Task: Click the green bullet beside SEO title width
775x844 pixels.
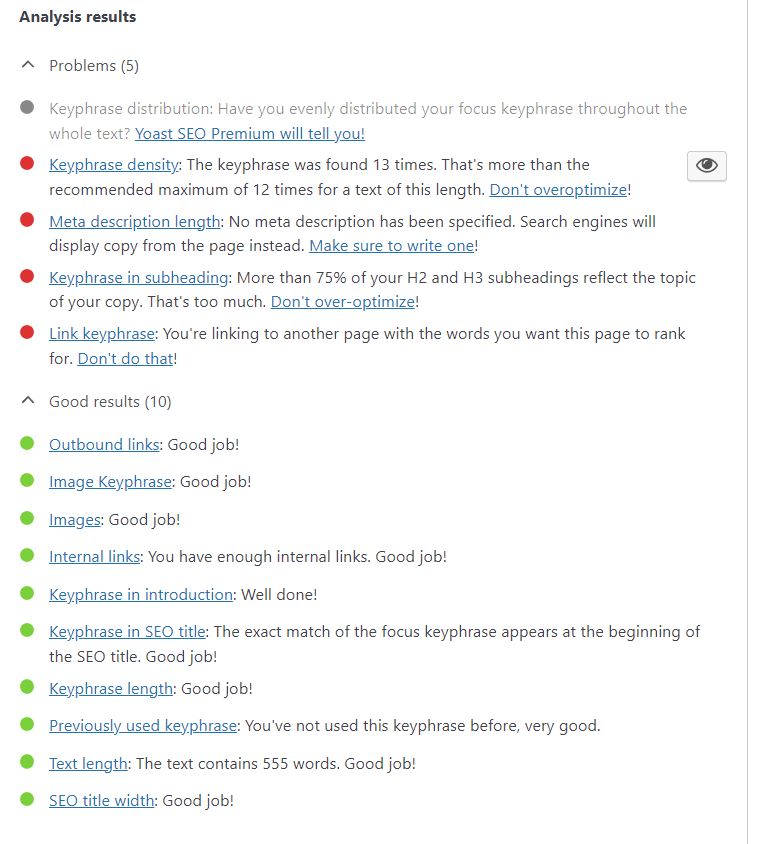Action: [x=27, y=799]
